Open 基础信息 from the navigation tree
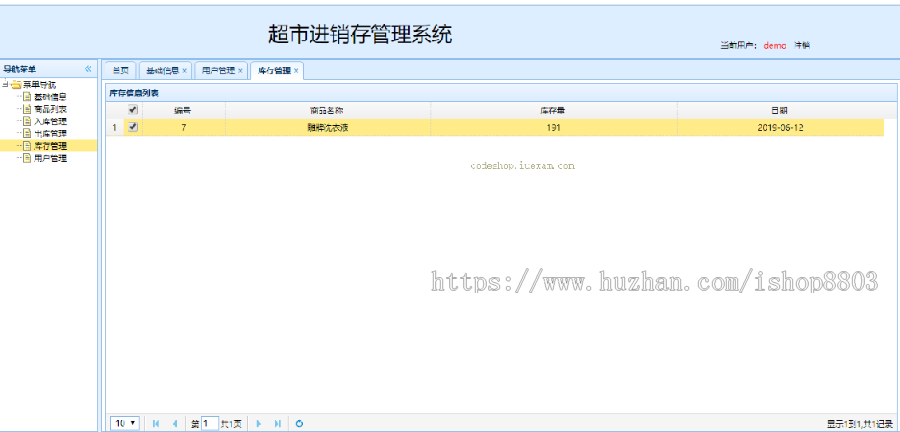The width and height of the screenshot is (900, 432). point(51,97)
